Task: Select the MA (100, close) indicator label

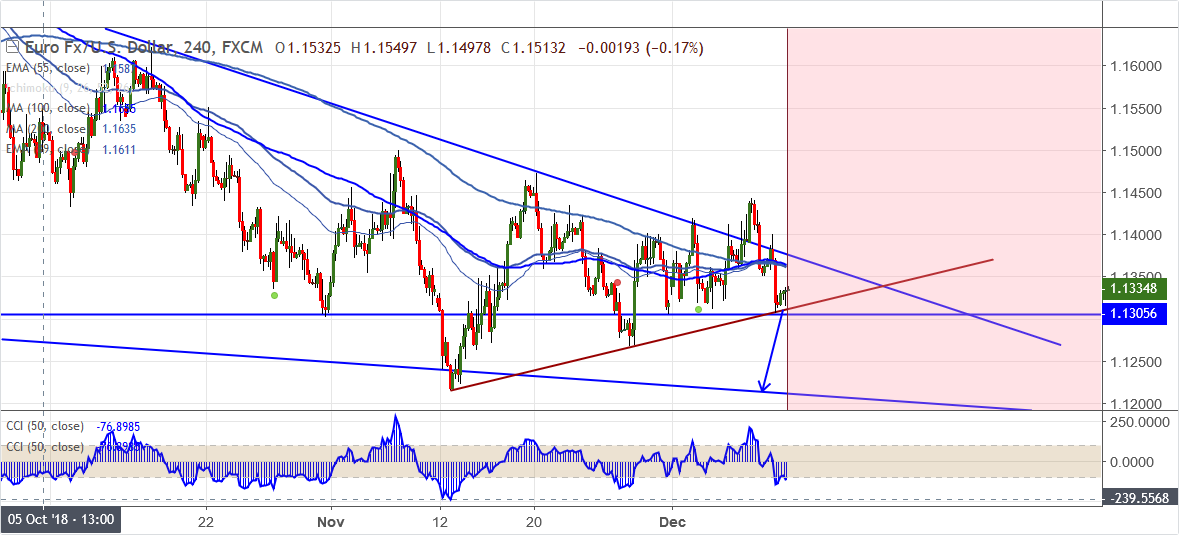Action: click(x=46, y=108)
